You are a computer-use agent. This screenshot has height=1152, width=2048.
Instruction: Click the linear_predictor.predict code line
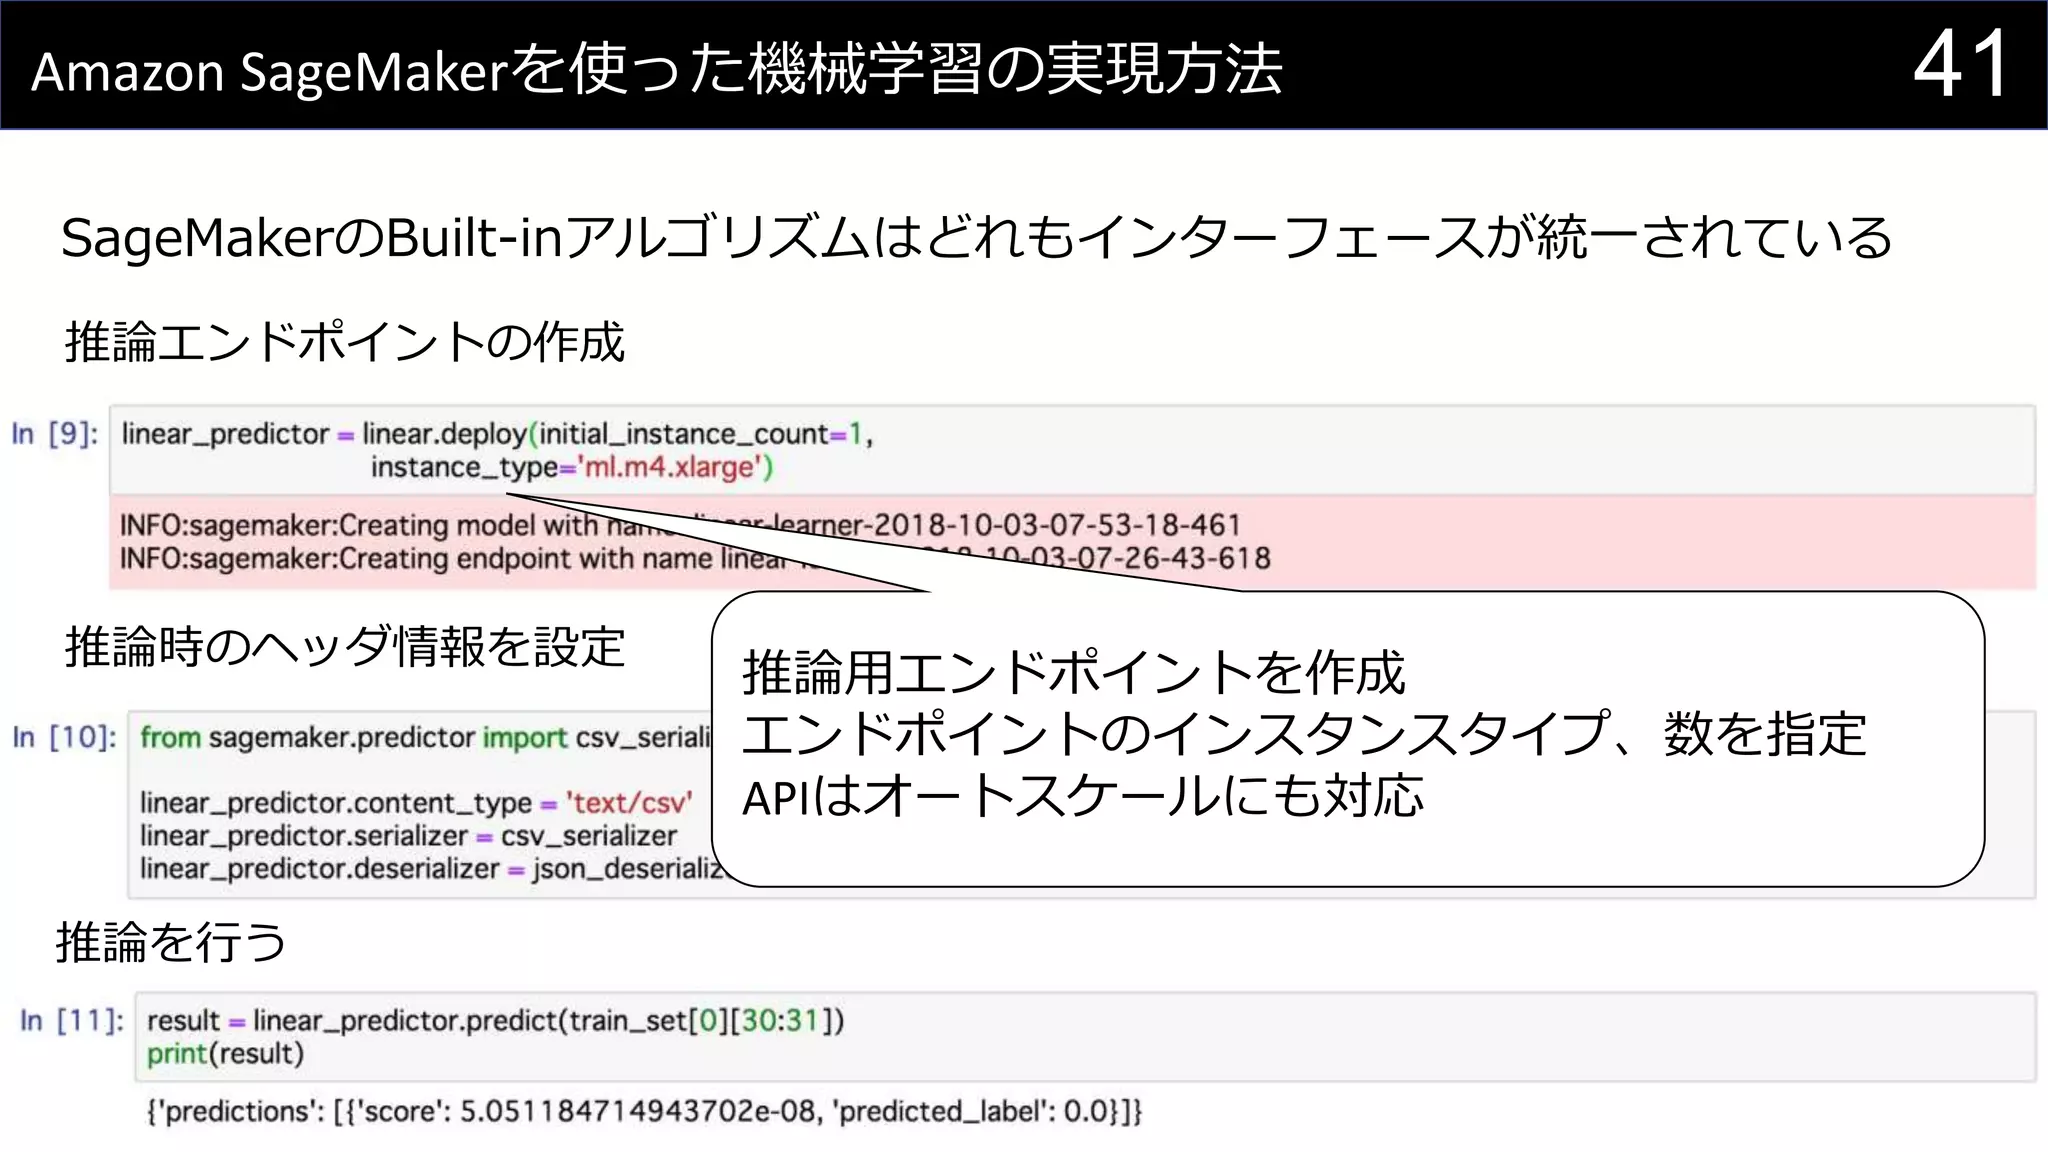point(496,1021)
